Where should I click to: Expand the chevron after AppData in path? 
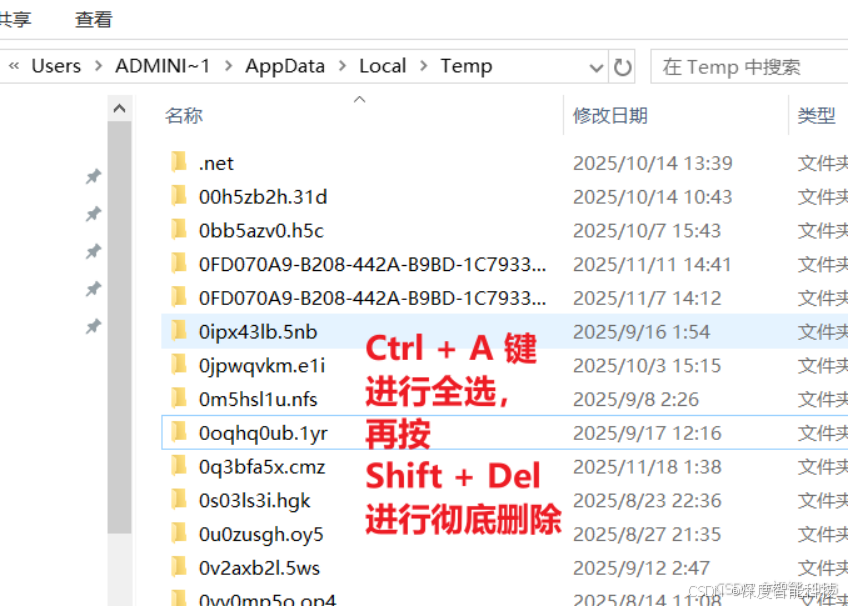[342, 66]
